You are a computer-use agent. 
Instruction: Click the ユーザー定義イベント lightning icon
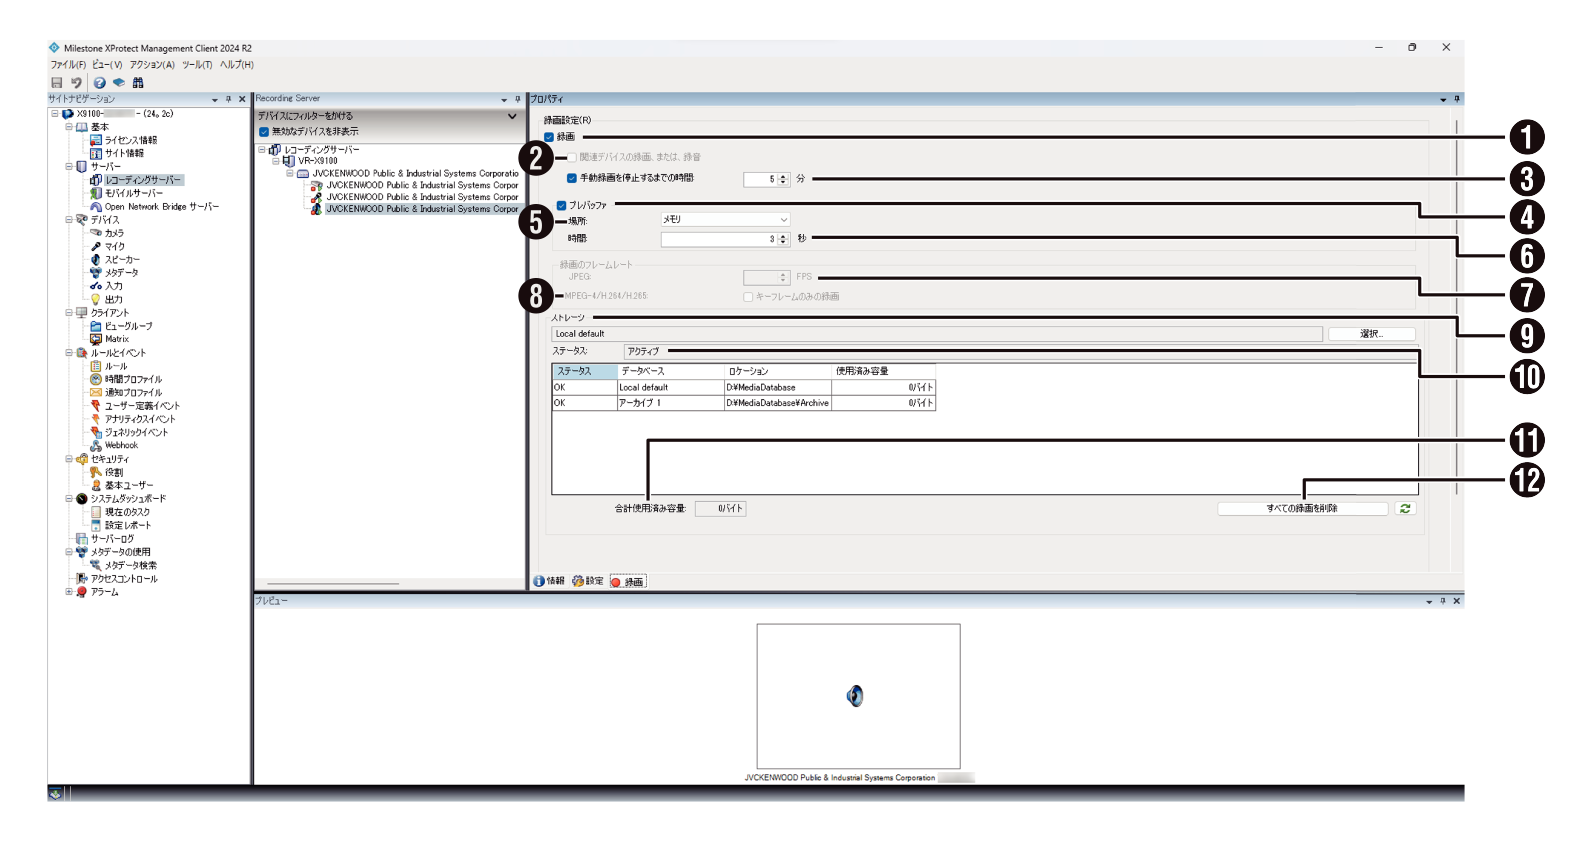click(x=96, y=406)
